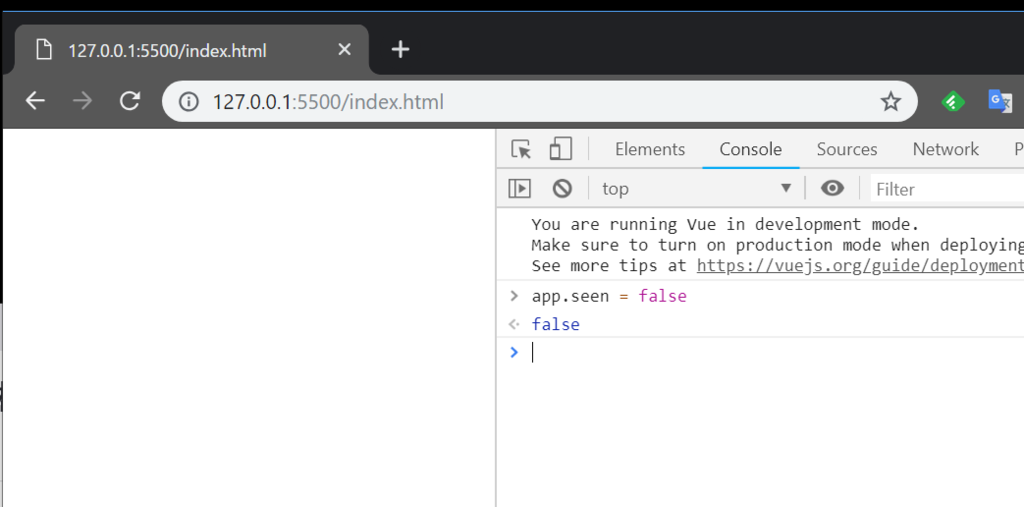Click the browser forward arrow
Screen dimensions: 1024x507
click(82, 101)
